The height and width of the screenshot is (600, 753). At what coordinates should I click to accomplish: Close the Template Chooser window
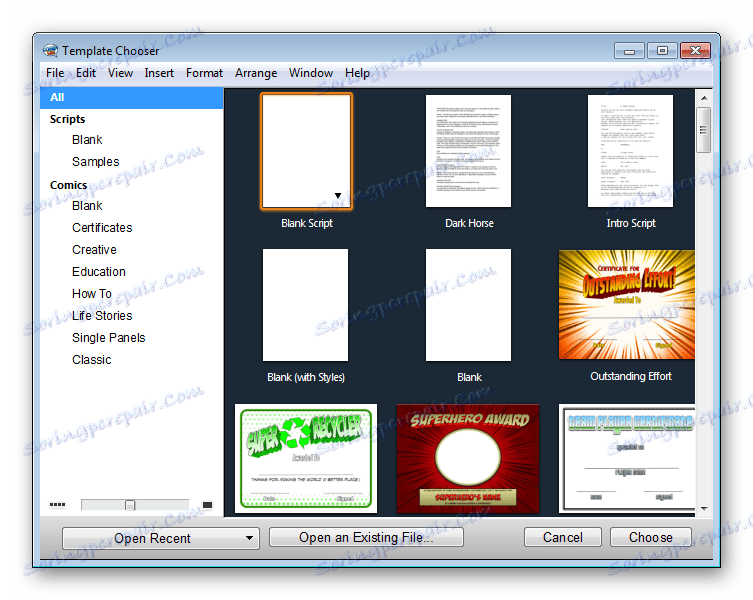pos(695,50)
